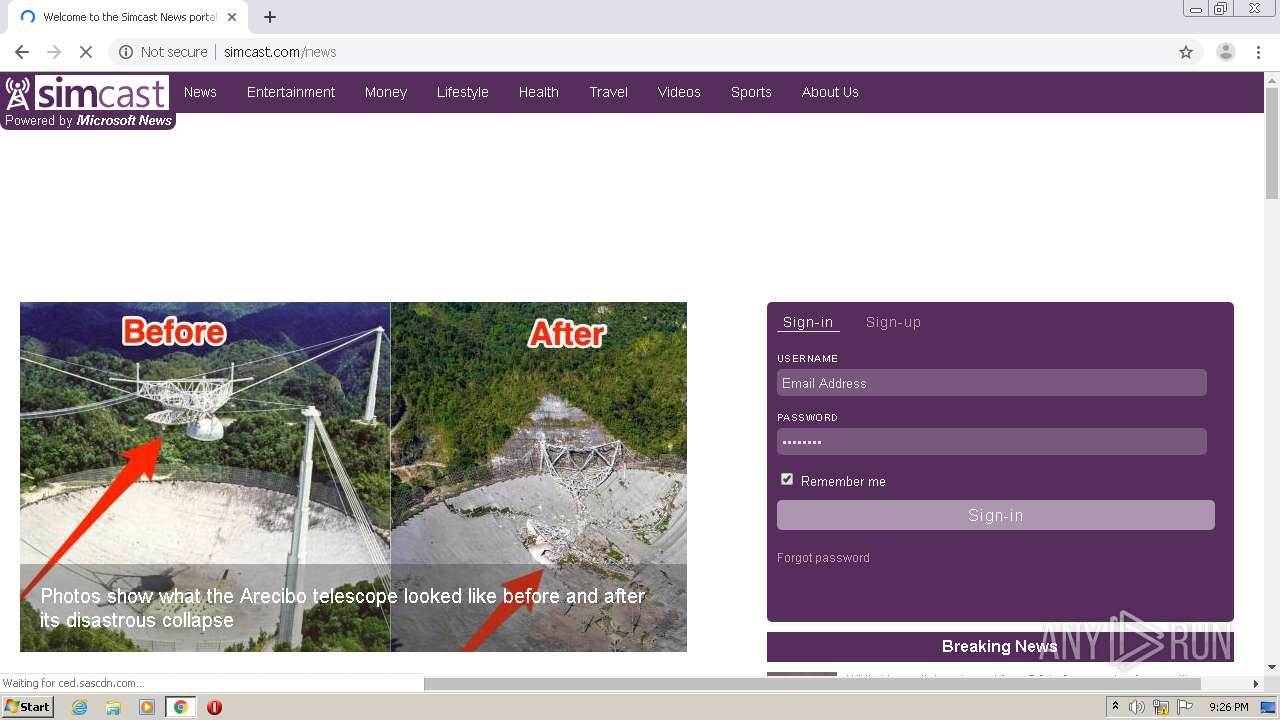Switch to the Sign-in tab
This screenshot has height=720, width=1280.
(808, 322)
